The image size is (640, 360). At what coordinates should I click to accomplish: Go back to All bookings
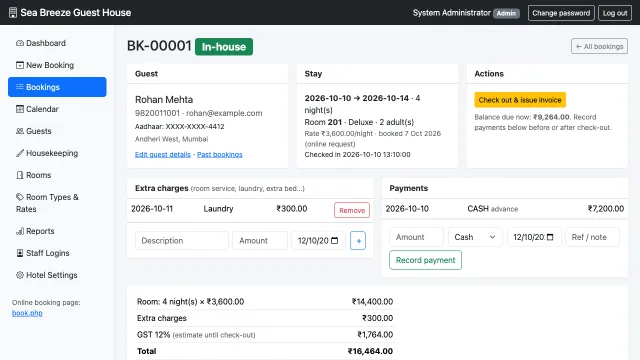point(599,47)
